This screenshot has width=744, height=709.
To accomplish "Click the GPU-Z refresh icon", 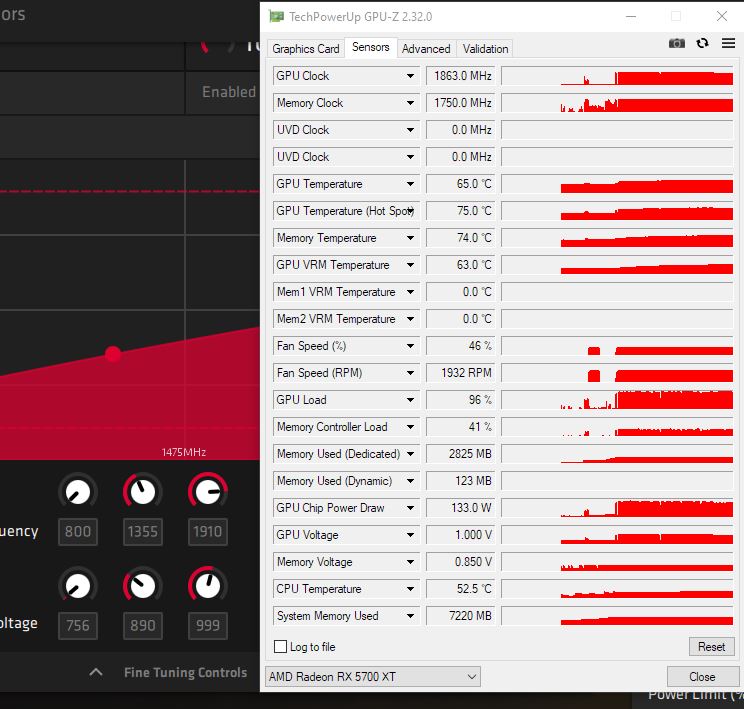I will (702, 43).
